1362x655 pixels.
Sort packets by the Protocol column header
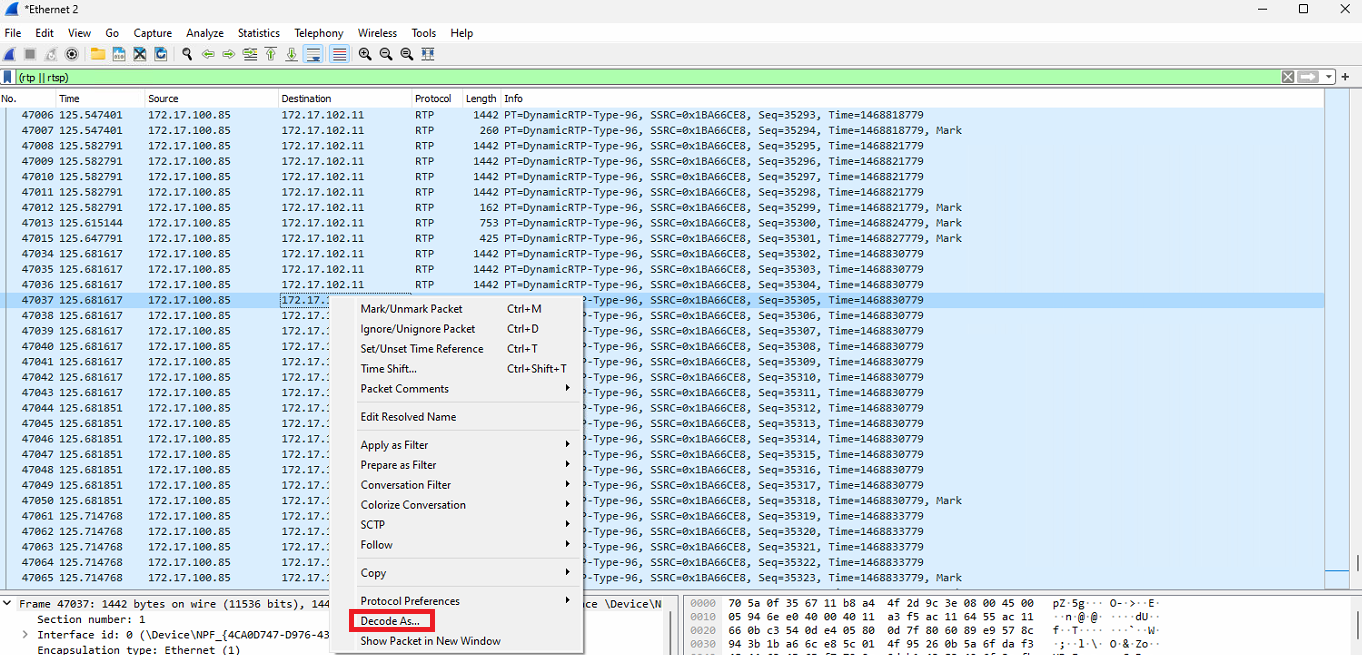tap(433, 99)
